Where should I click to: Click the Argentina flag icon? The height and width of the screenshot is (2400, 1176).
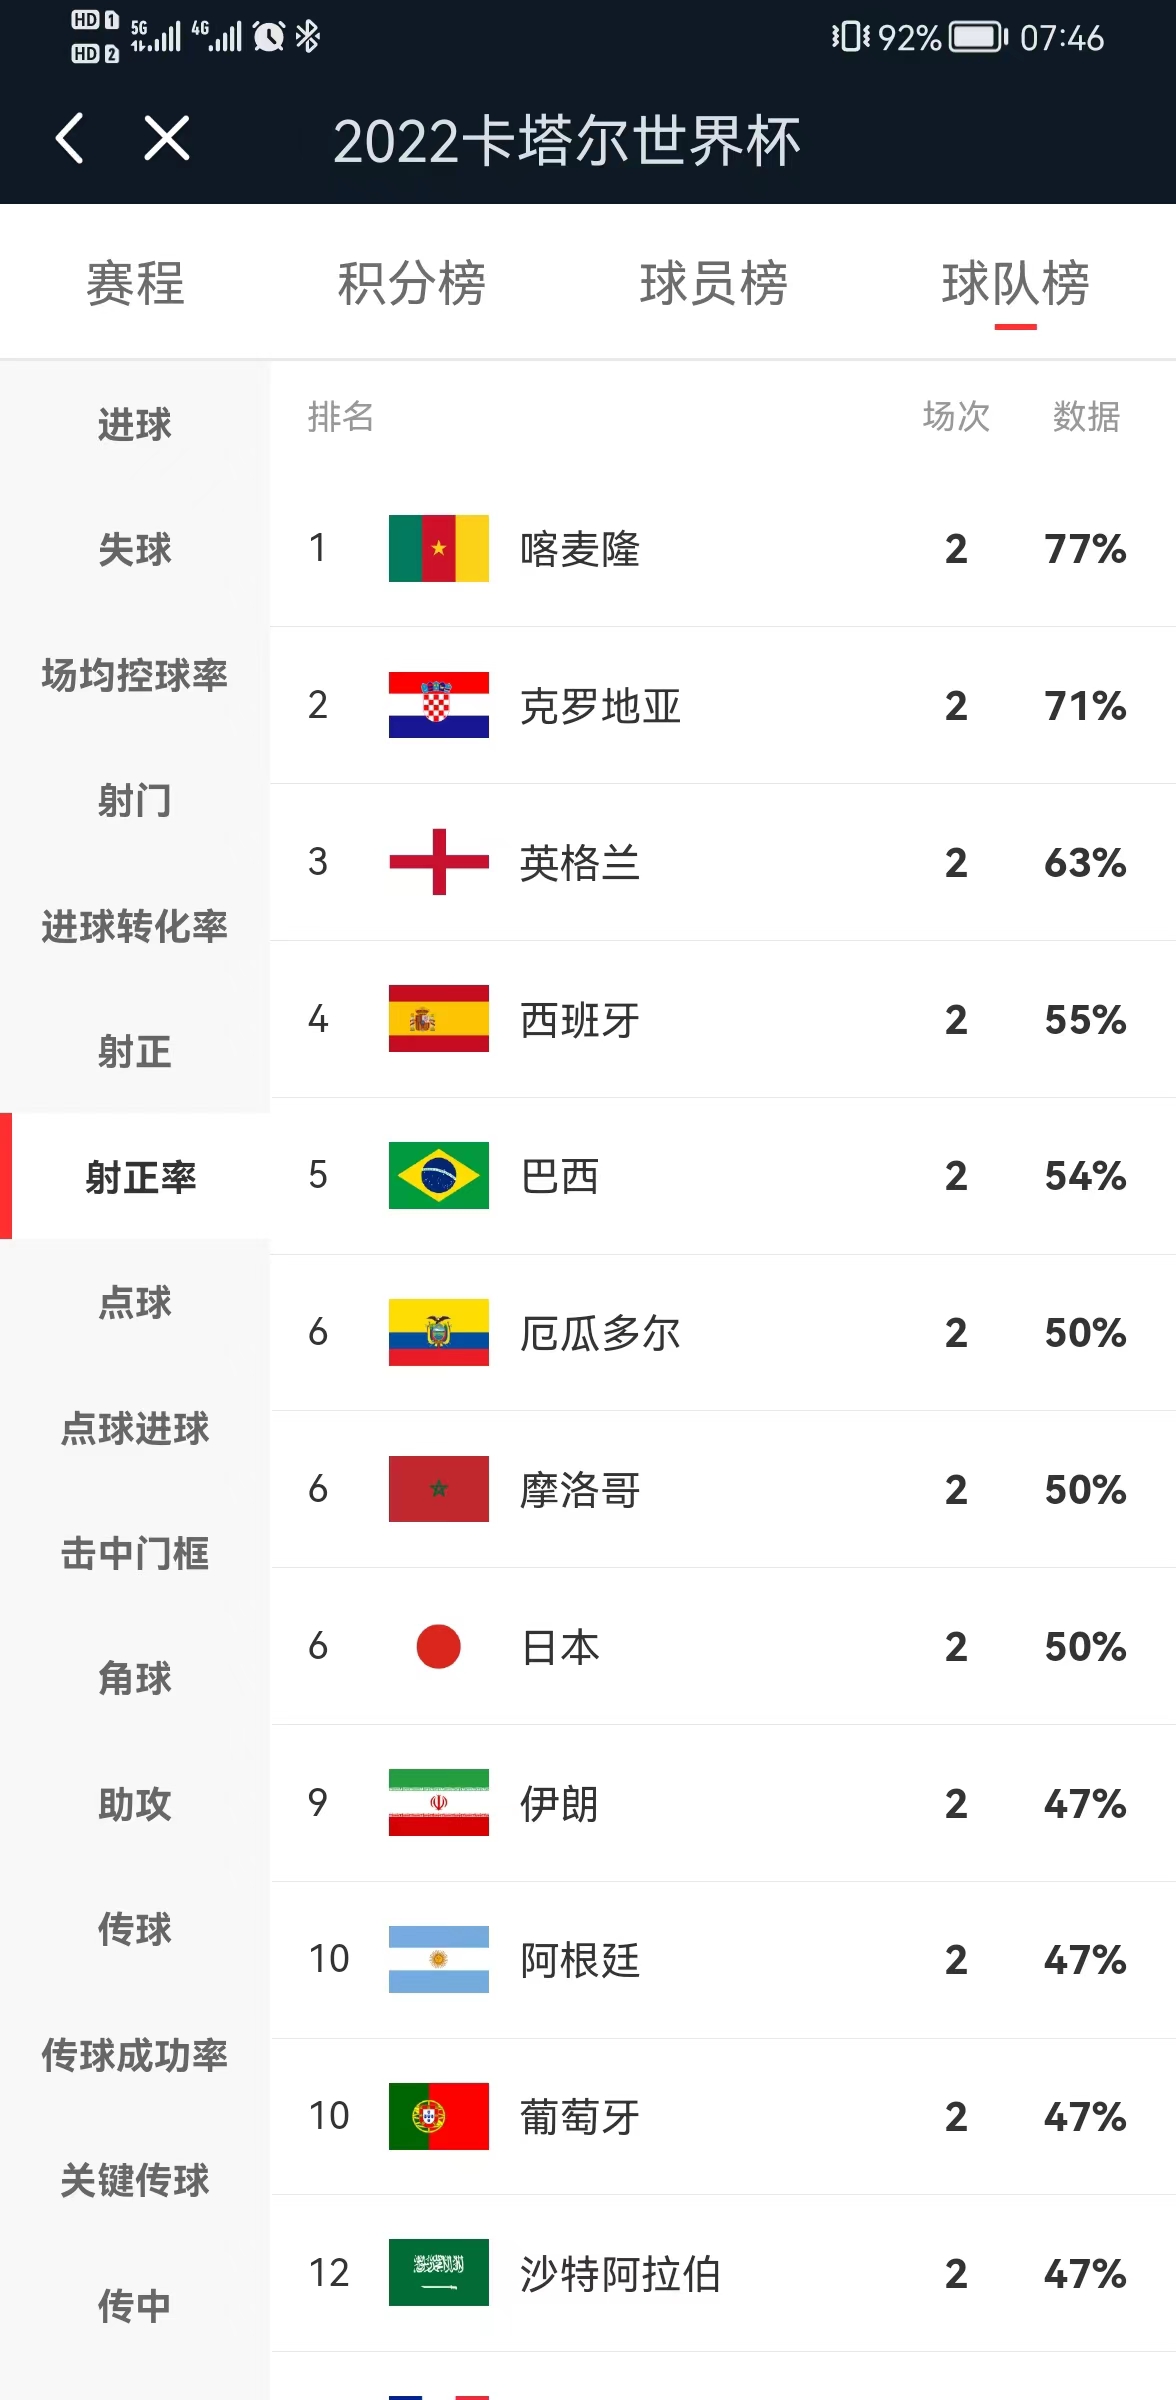[437, 1960]
